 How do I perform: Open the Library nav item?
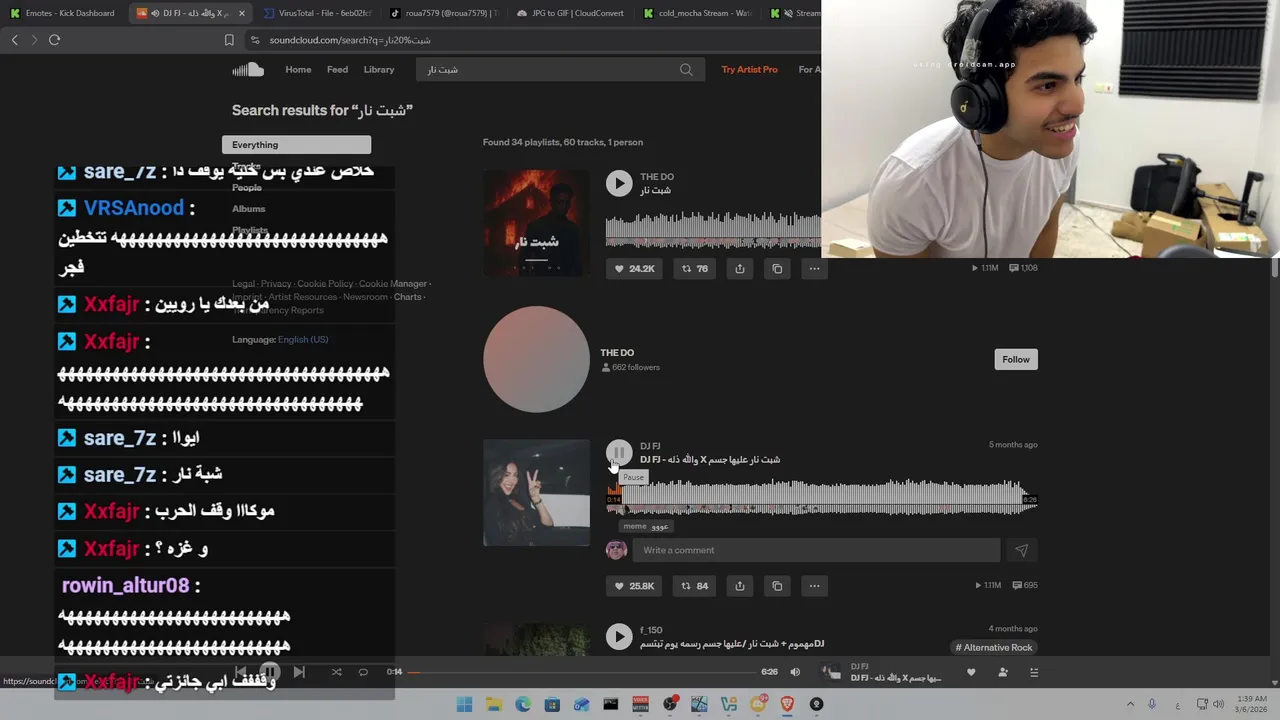coord(378,69)
